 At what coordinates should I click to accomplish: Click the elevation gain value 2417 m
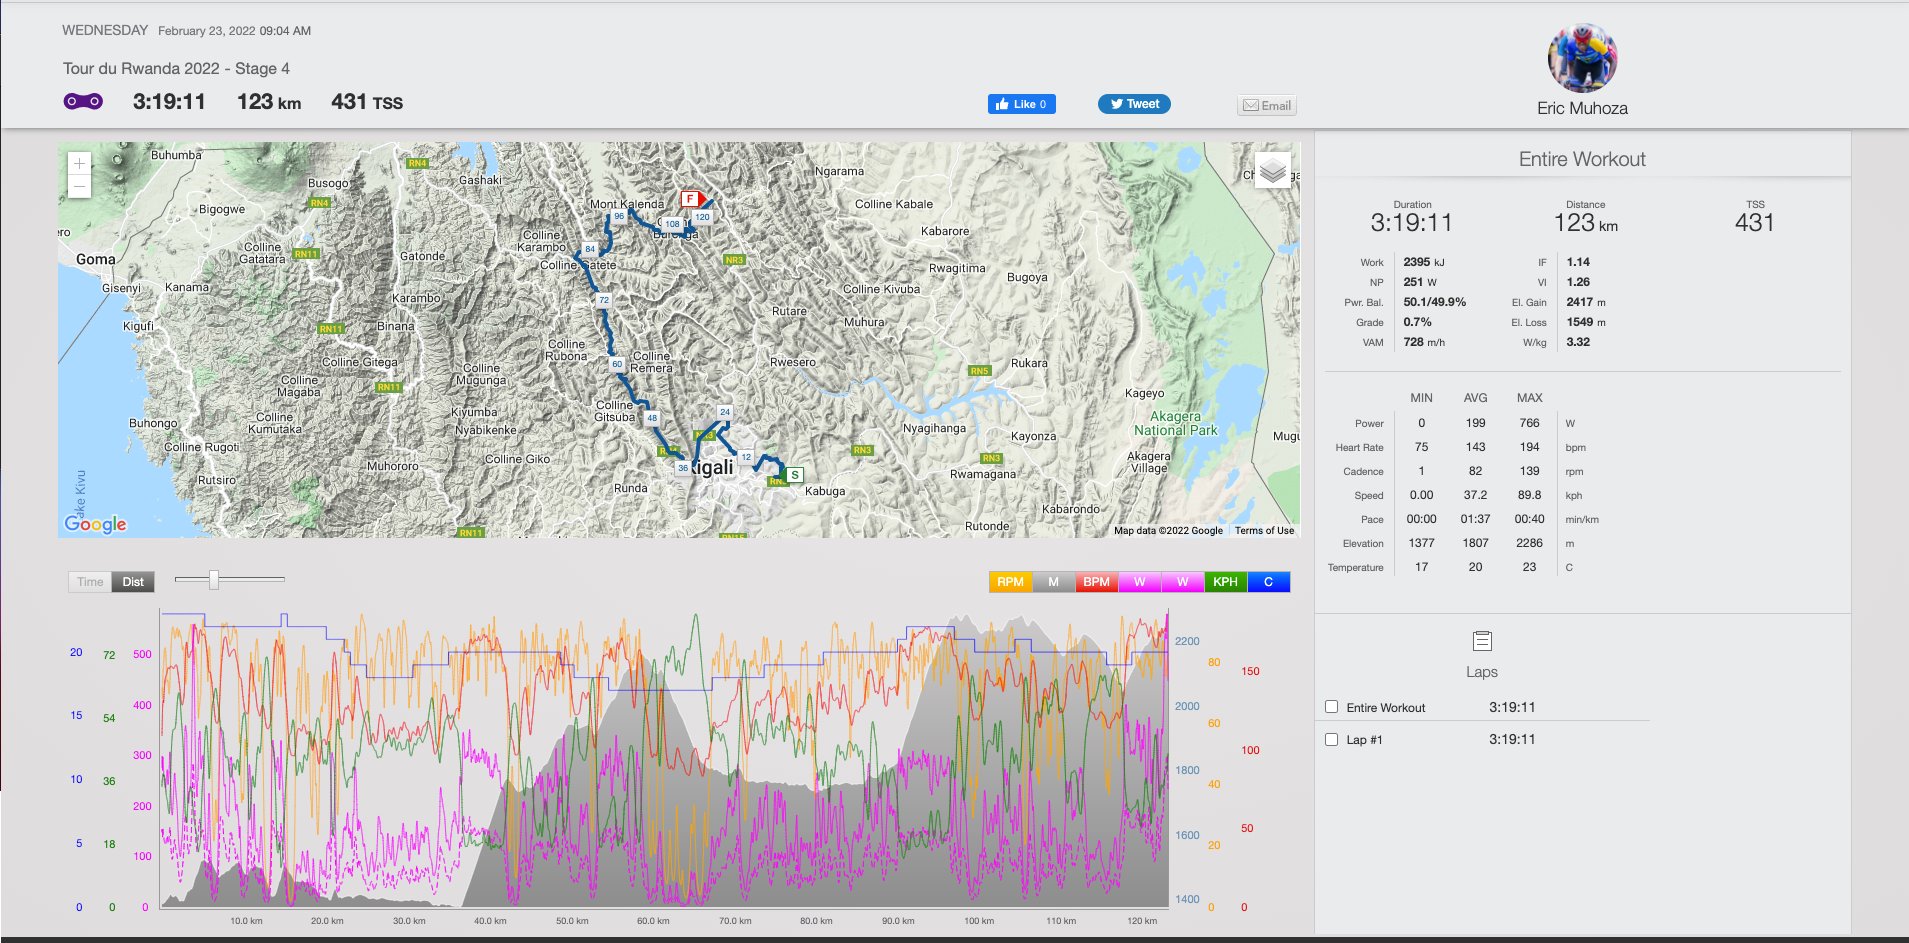pyautogui.click(x=1586, y=302)
